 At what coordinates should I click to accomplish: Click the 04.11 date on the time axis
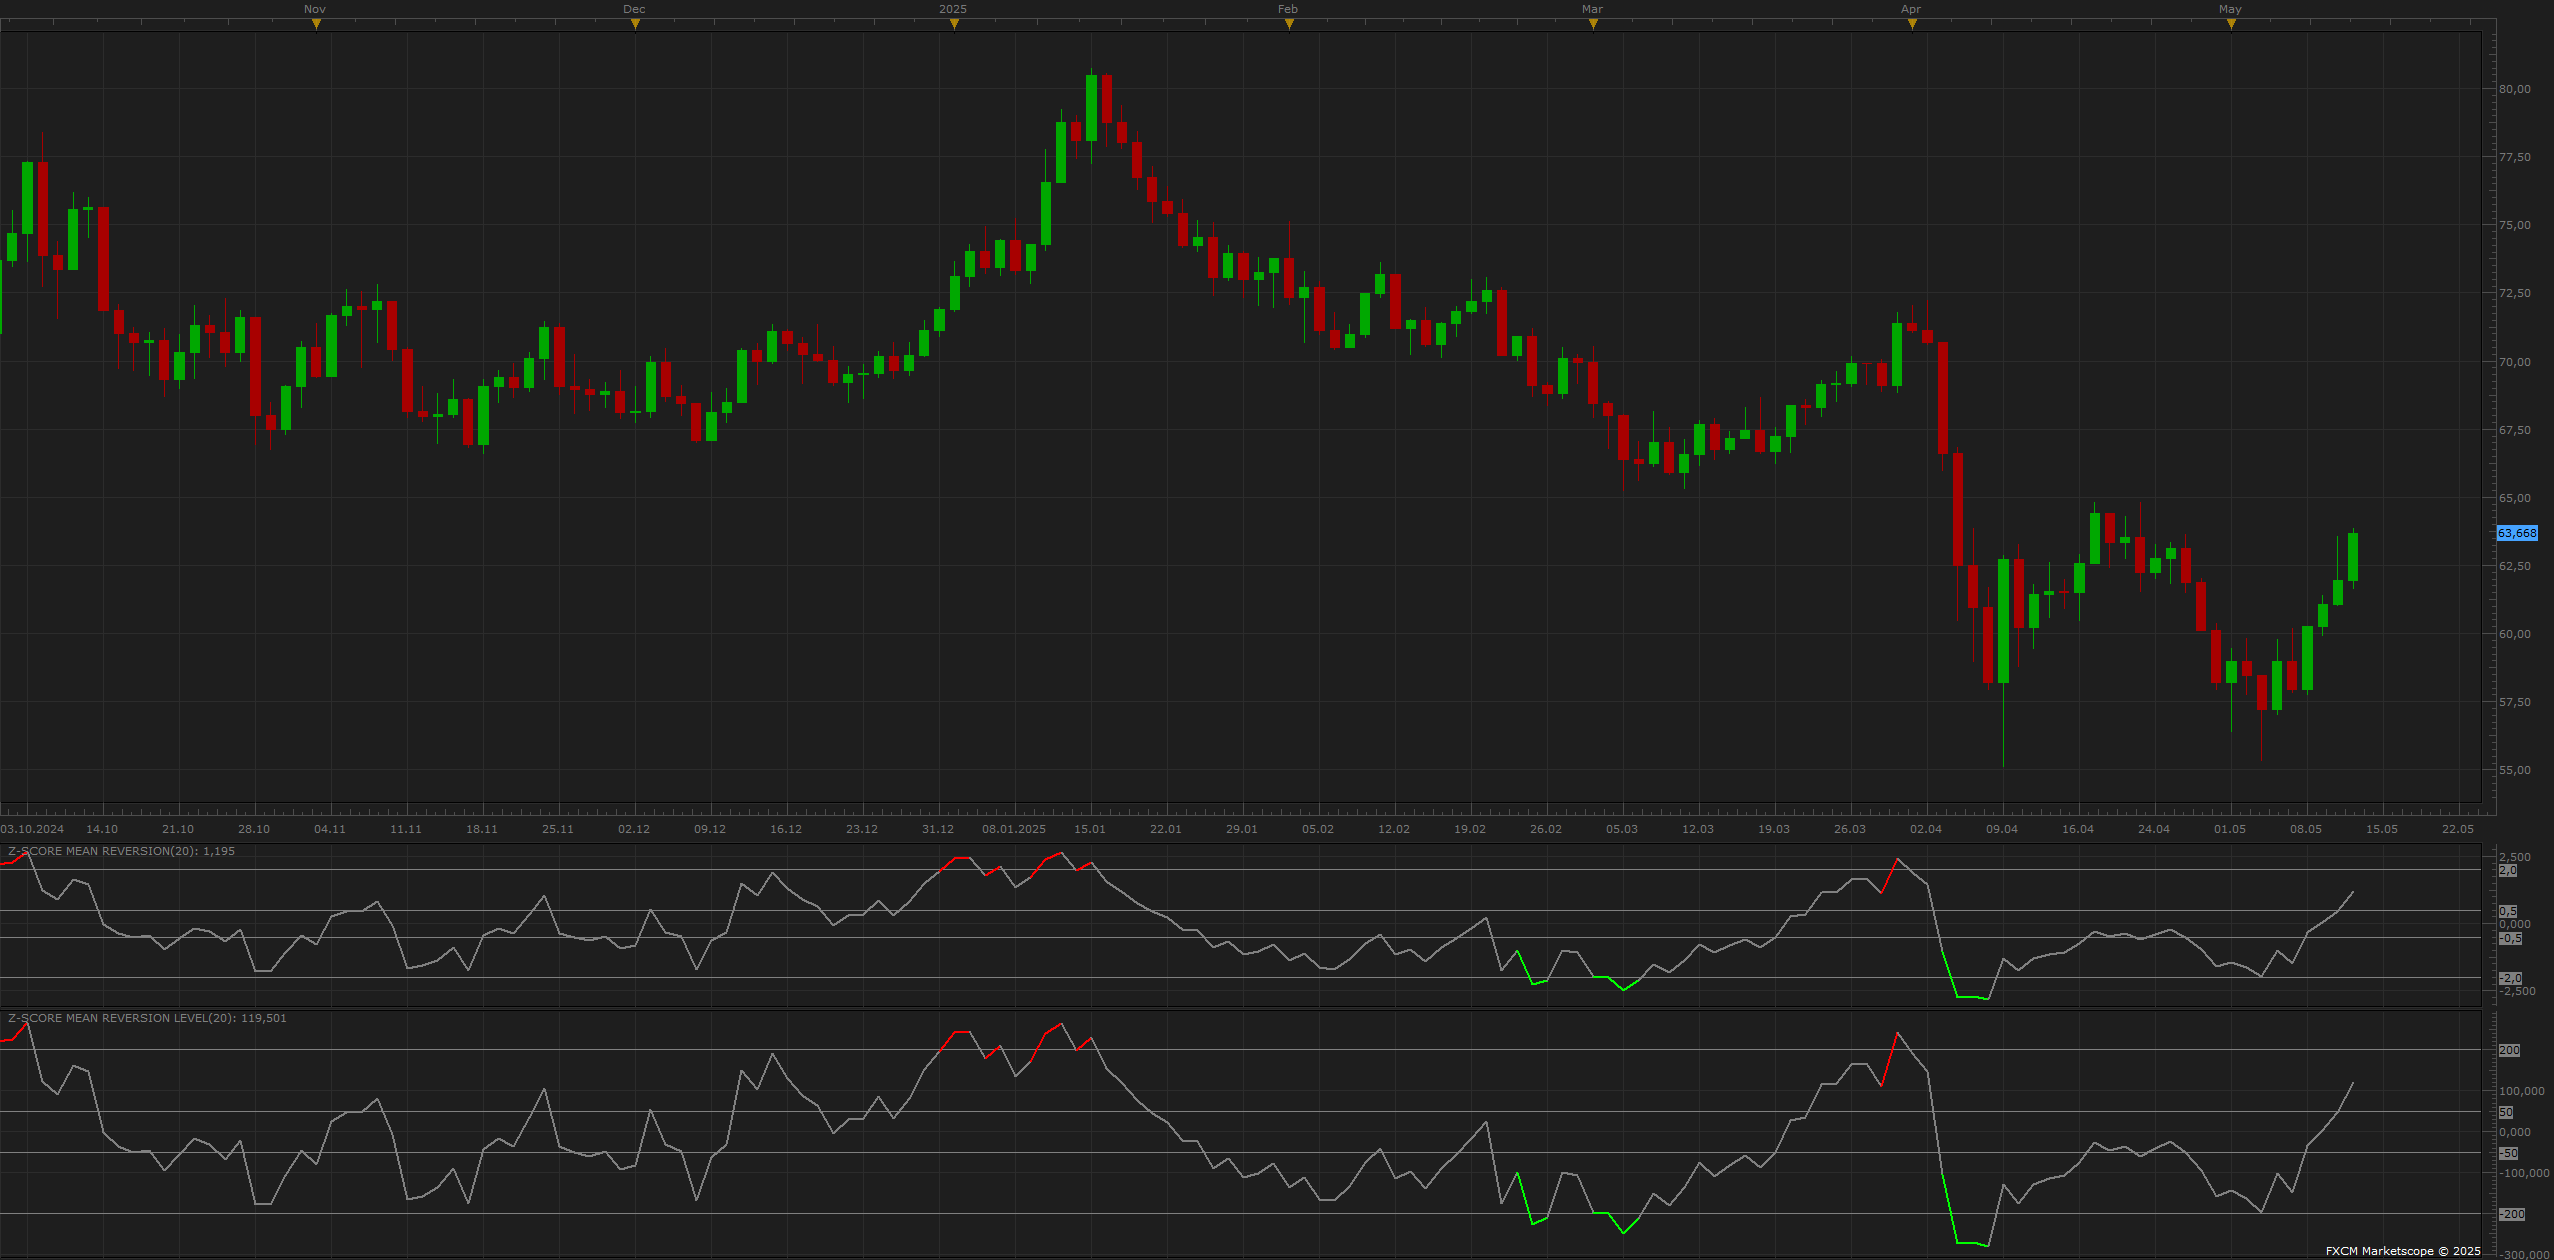tap(330, 829)
